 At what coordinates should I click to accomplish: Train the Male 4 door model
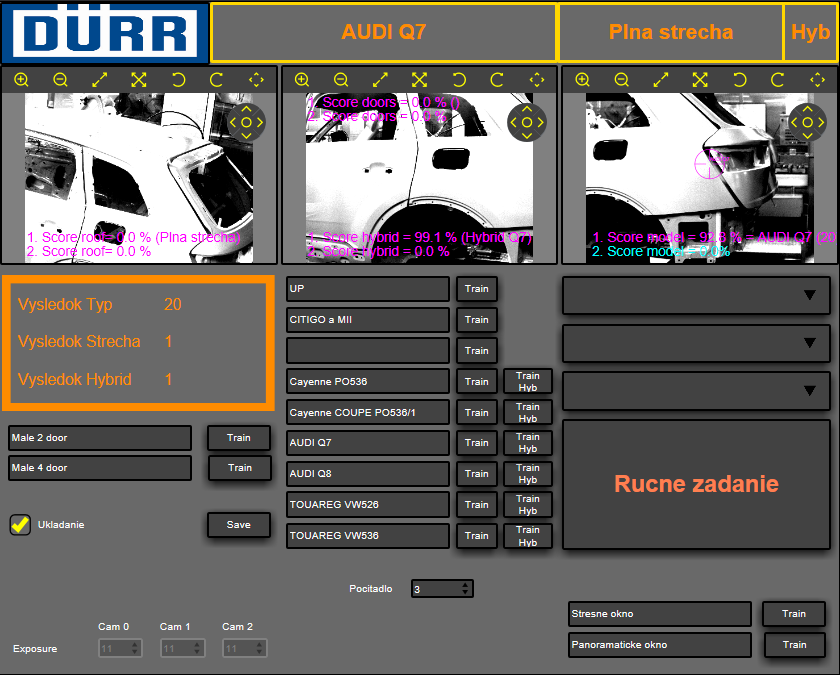239,468
